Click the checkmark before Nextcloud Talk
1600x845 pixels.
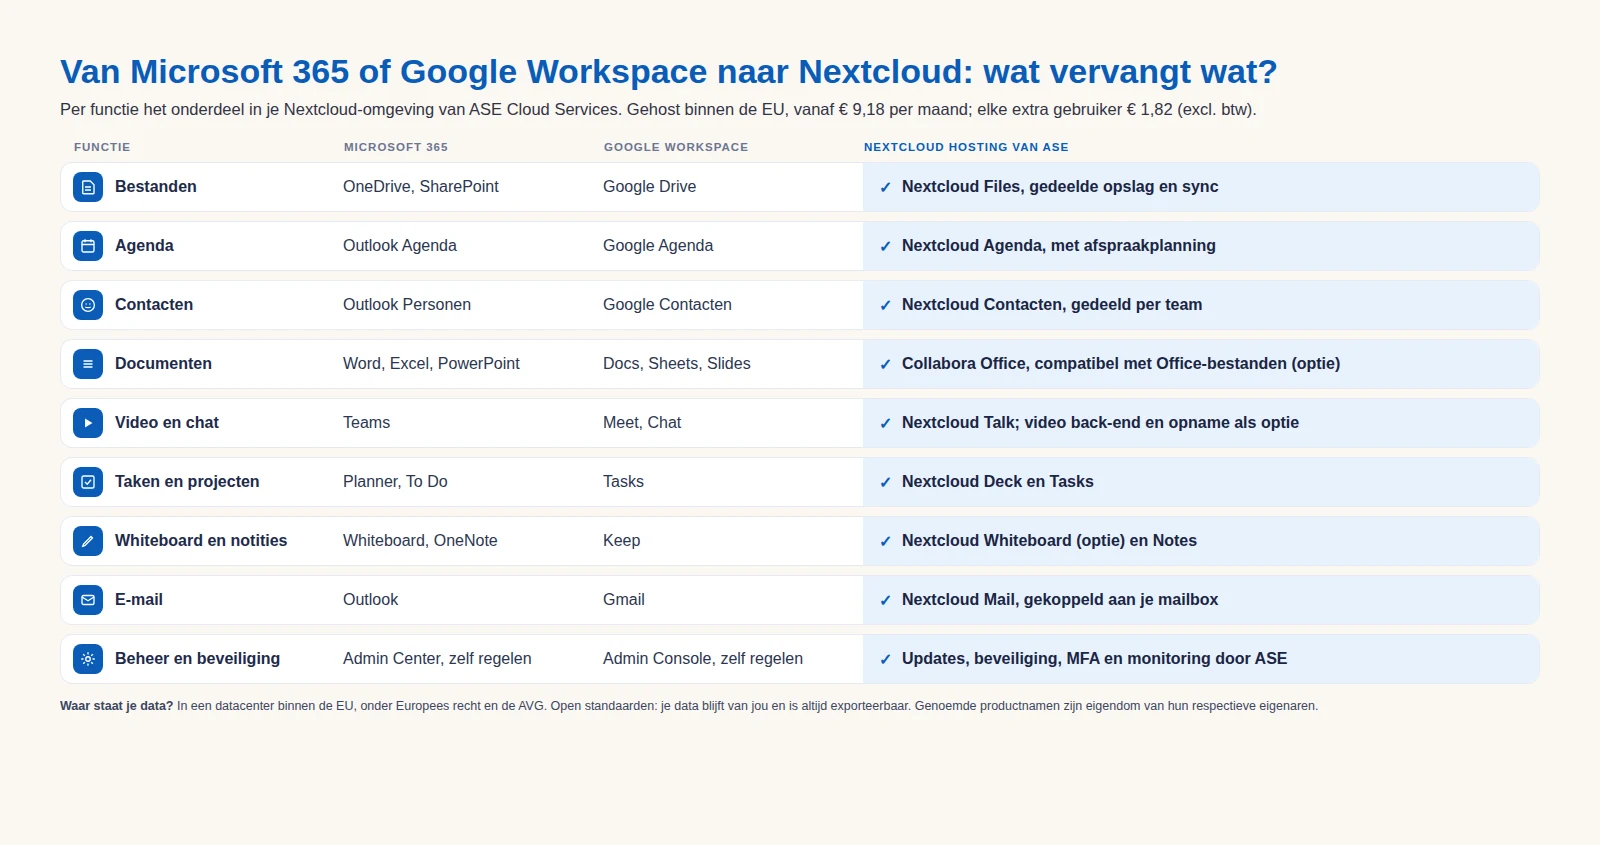click(x=885, y=423)
